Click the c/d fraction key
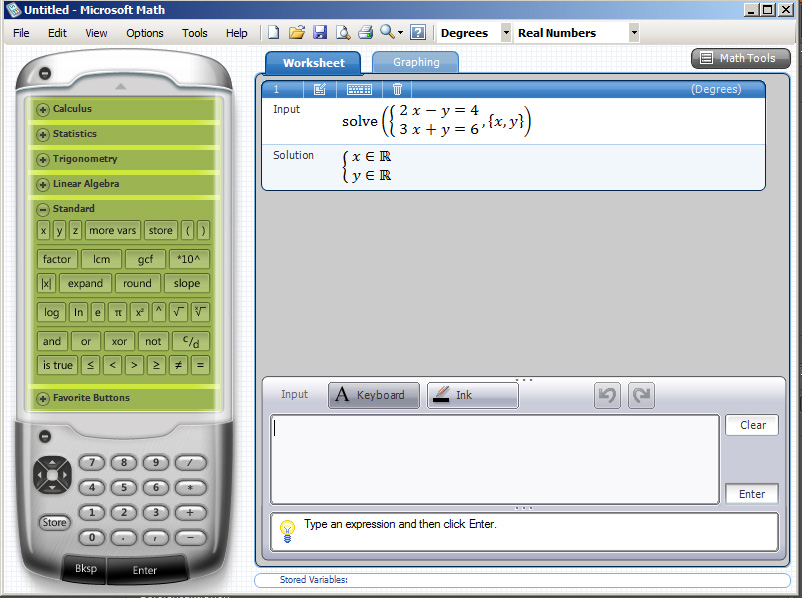The height and width of the screenshot is (598, 802). [191, 341]
